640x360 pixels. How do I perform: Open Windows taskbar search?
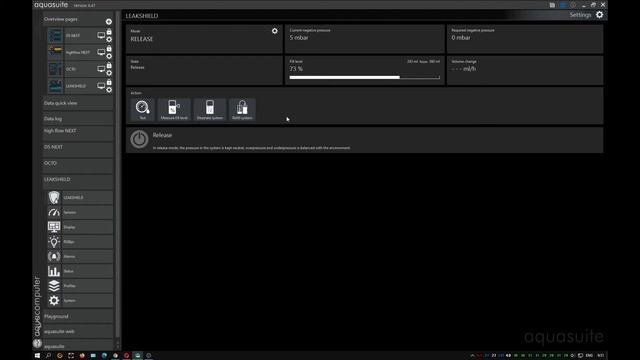[48, 356]
